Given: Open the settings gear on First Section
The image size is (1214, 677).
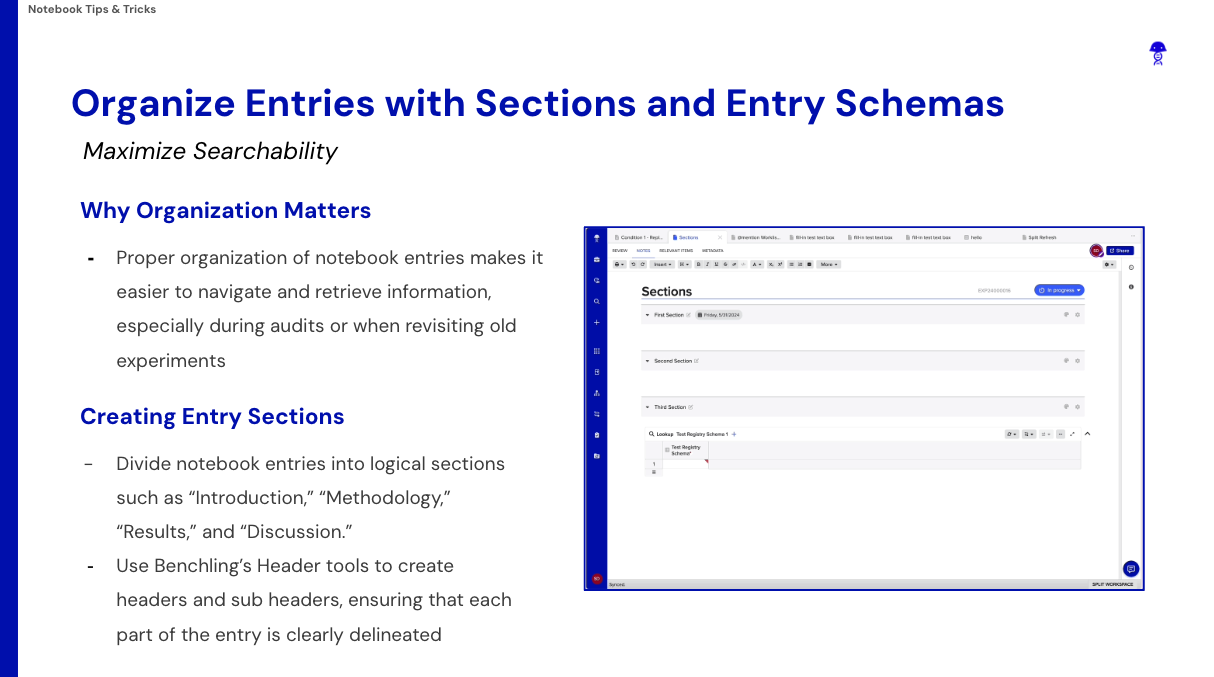Looking at the screenshot, I should coord(1077,315).
